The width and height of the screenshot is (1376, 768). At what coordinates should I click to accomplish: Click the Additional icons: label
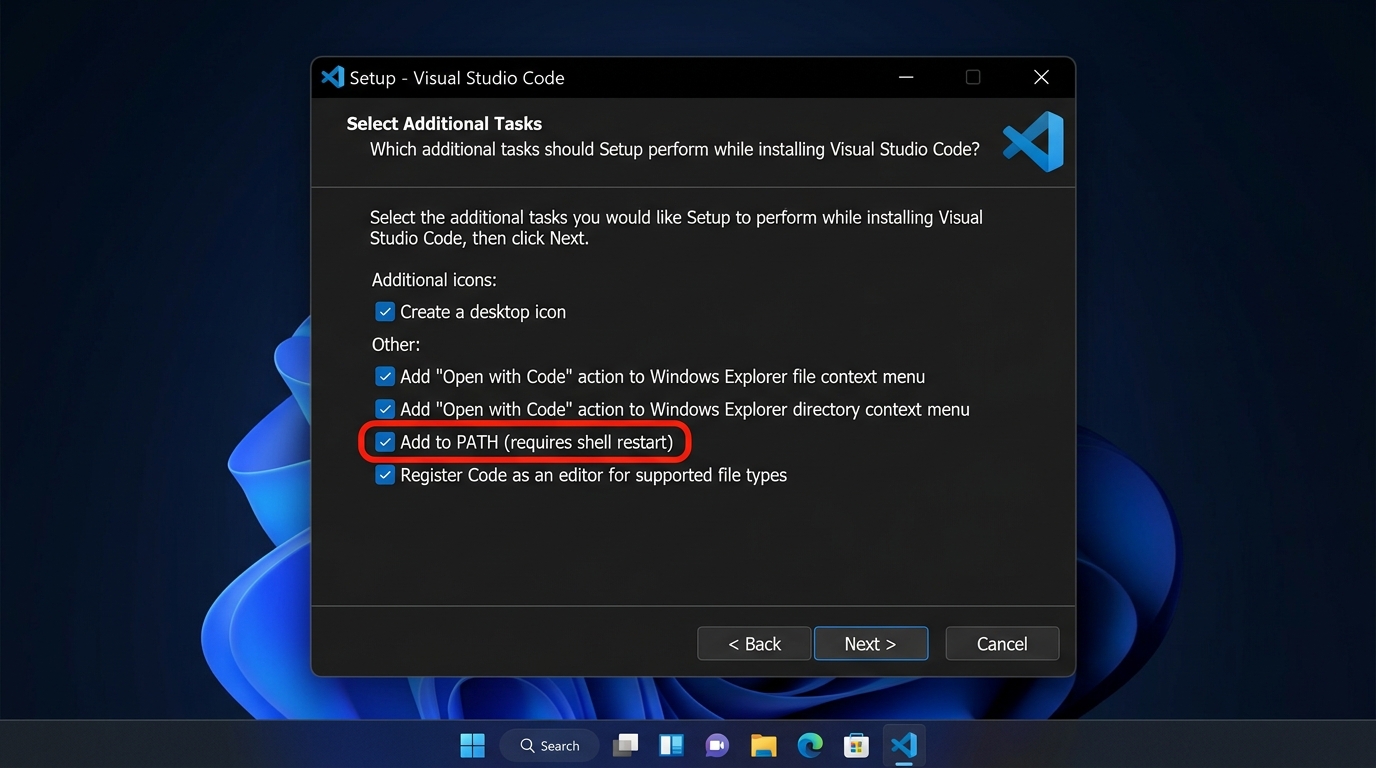pyautogui.click(x=434, y=280)
